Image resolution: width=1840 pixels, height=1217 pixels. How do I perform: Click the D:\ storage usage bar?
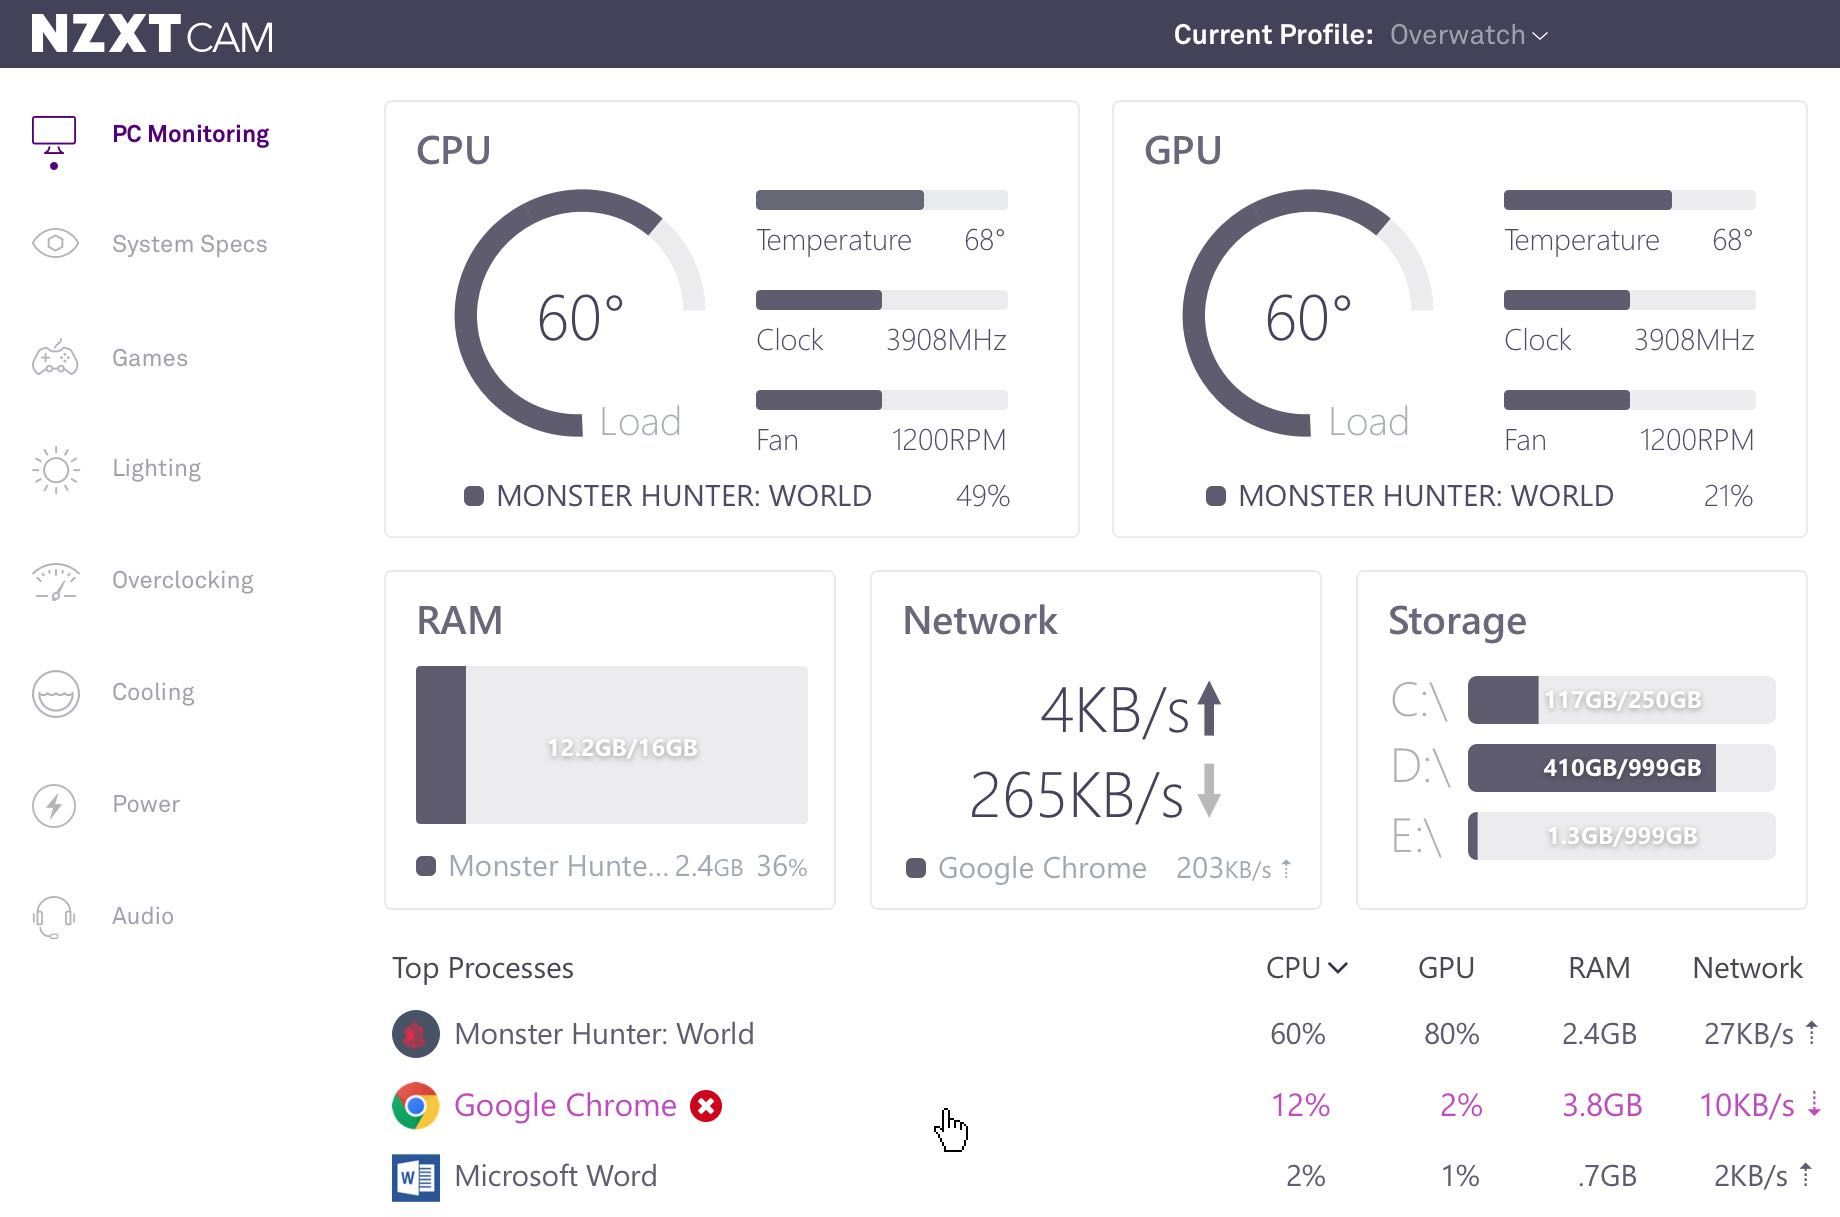coord(1621,768)
